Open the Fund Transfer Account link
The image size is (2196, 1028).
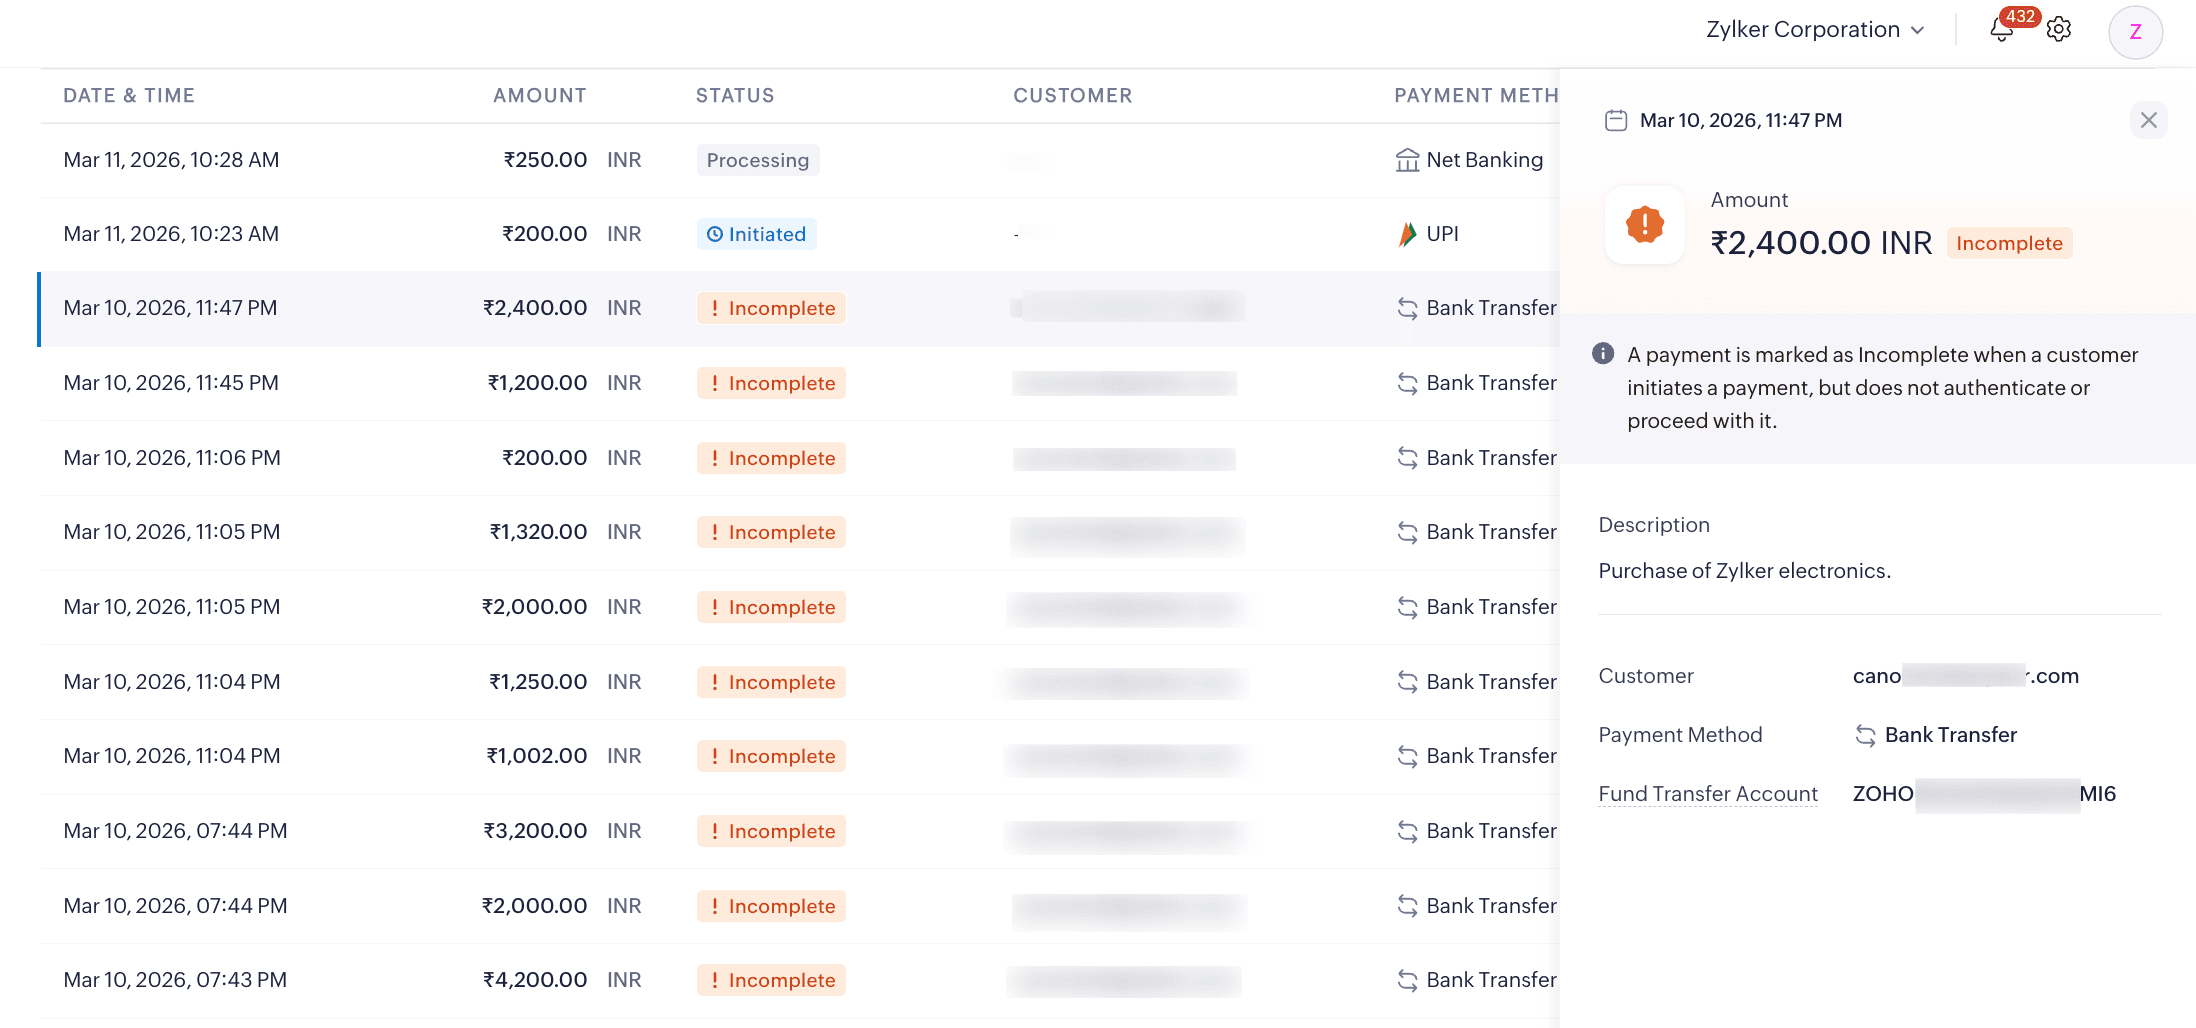[x=1708, y=793]
